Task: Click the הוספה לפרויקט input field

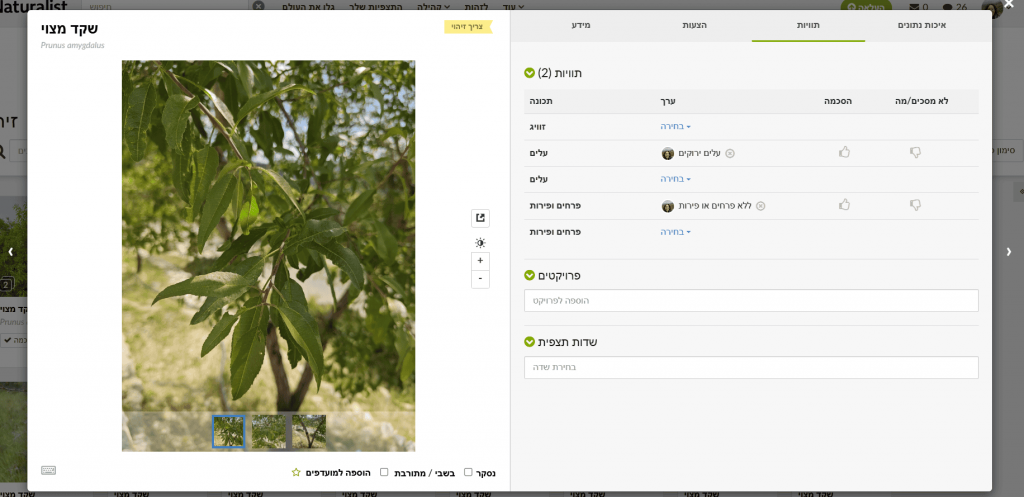Action: (750, 300)
